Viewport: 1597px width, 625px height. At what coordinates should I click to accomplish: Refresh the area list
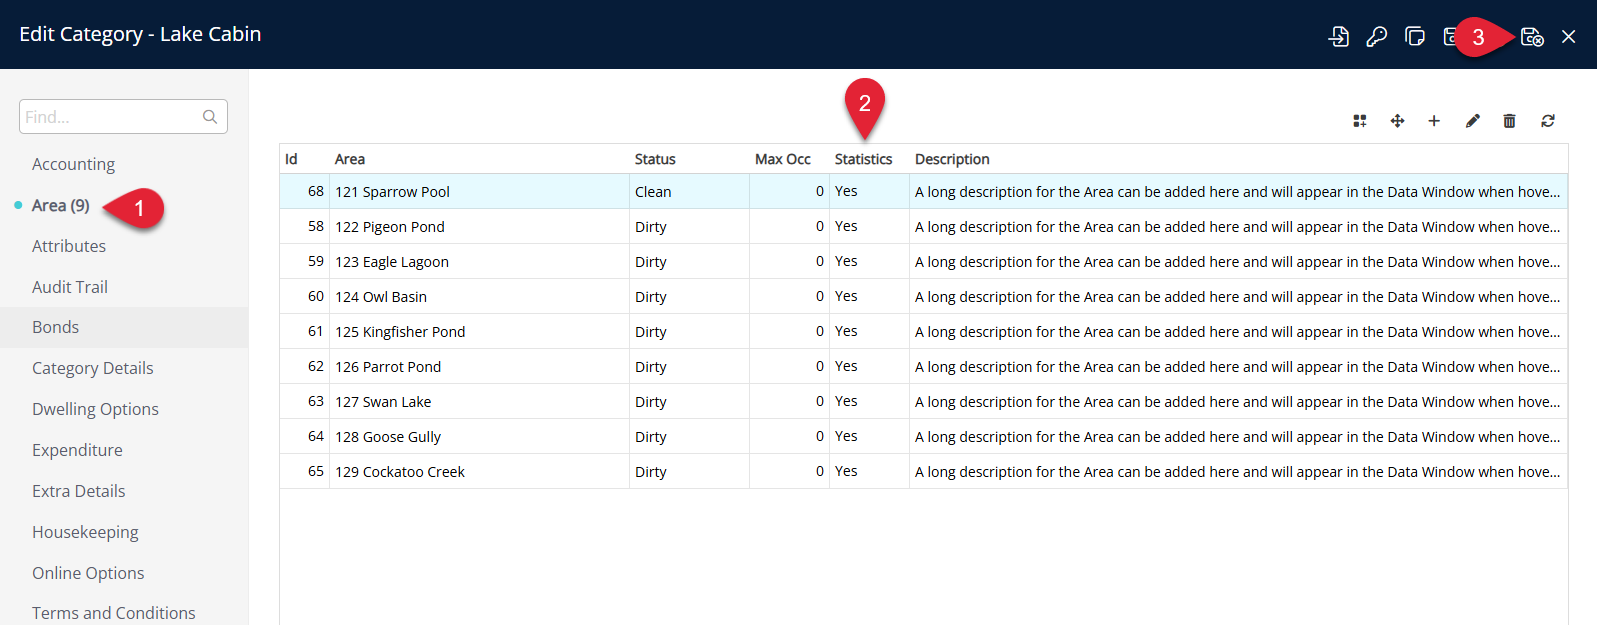pos(1548,121)
